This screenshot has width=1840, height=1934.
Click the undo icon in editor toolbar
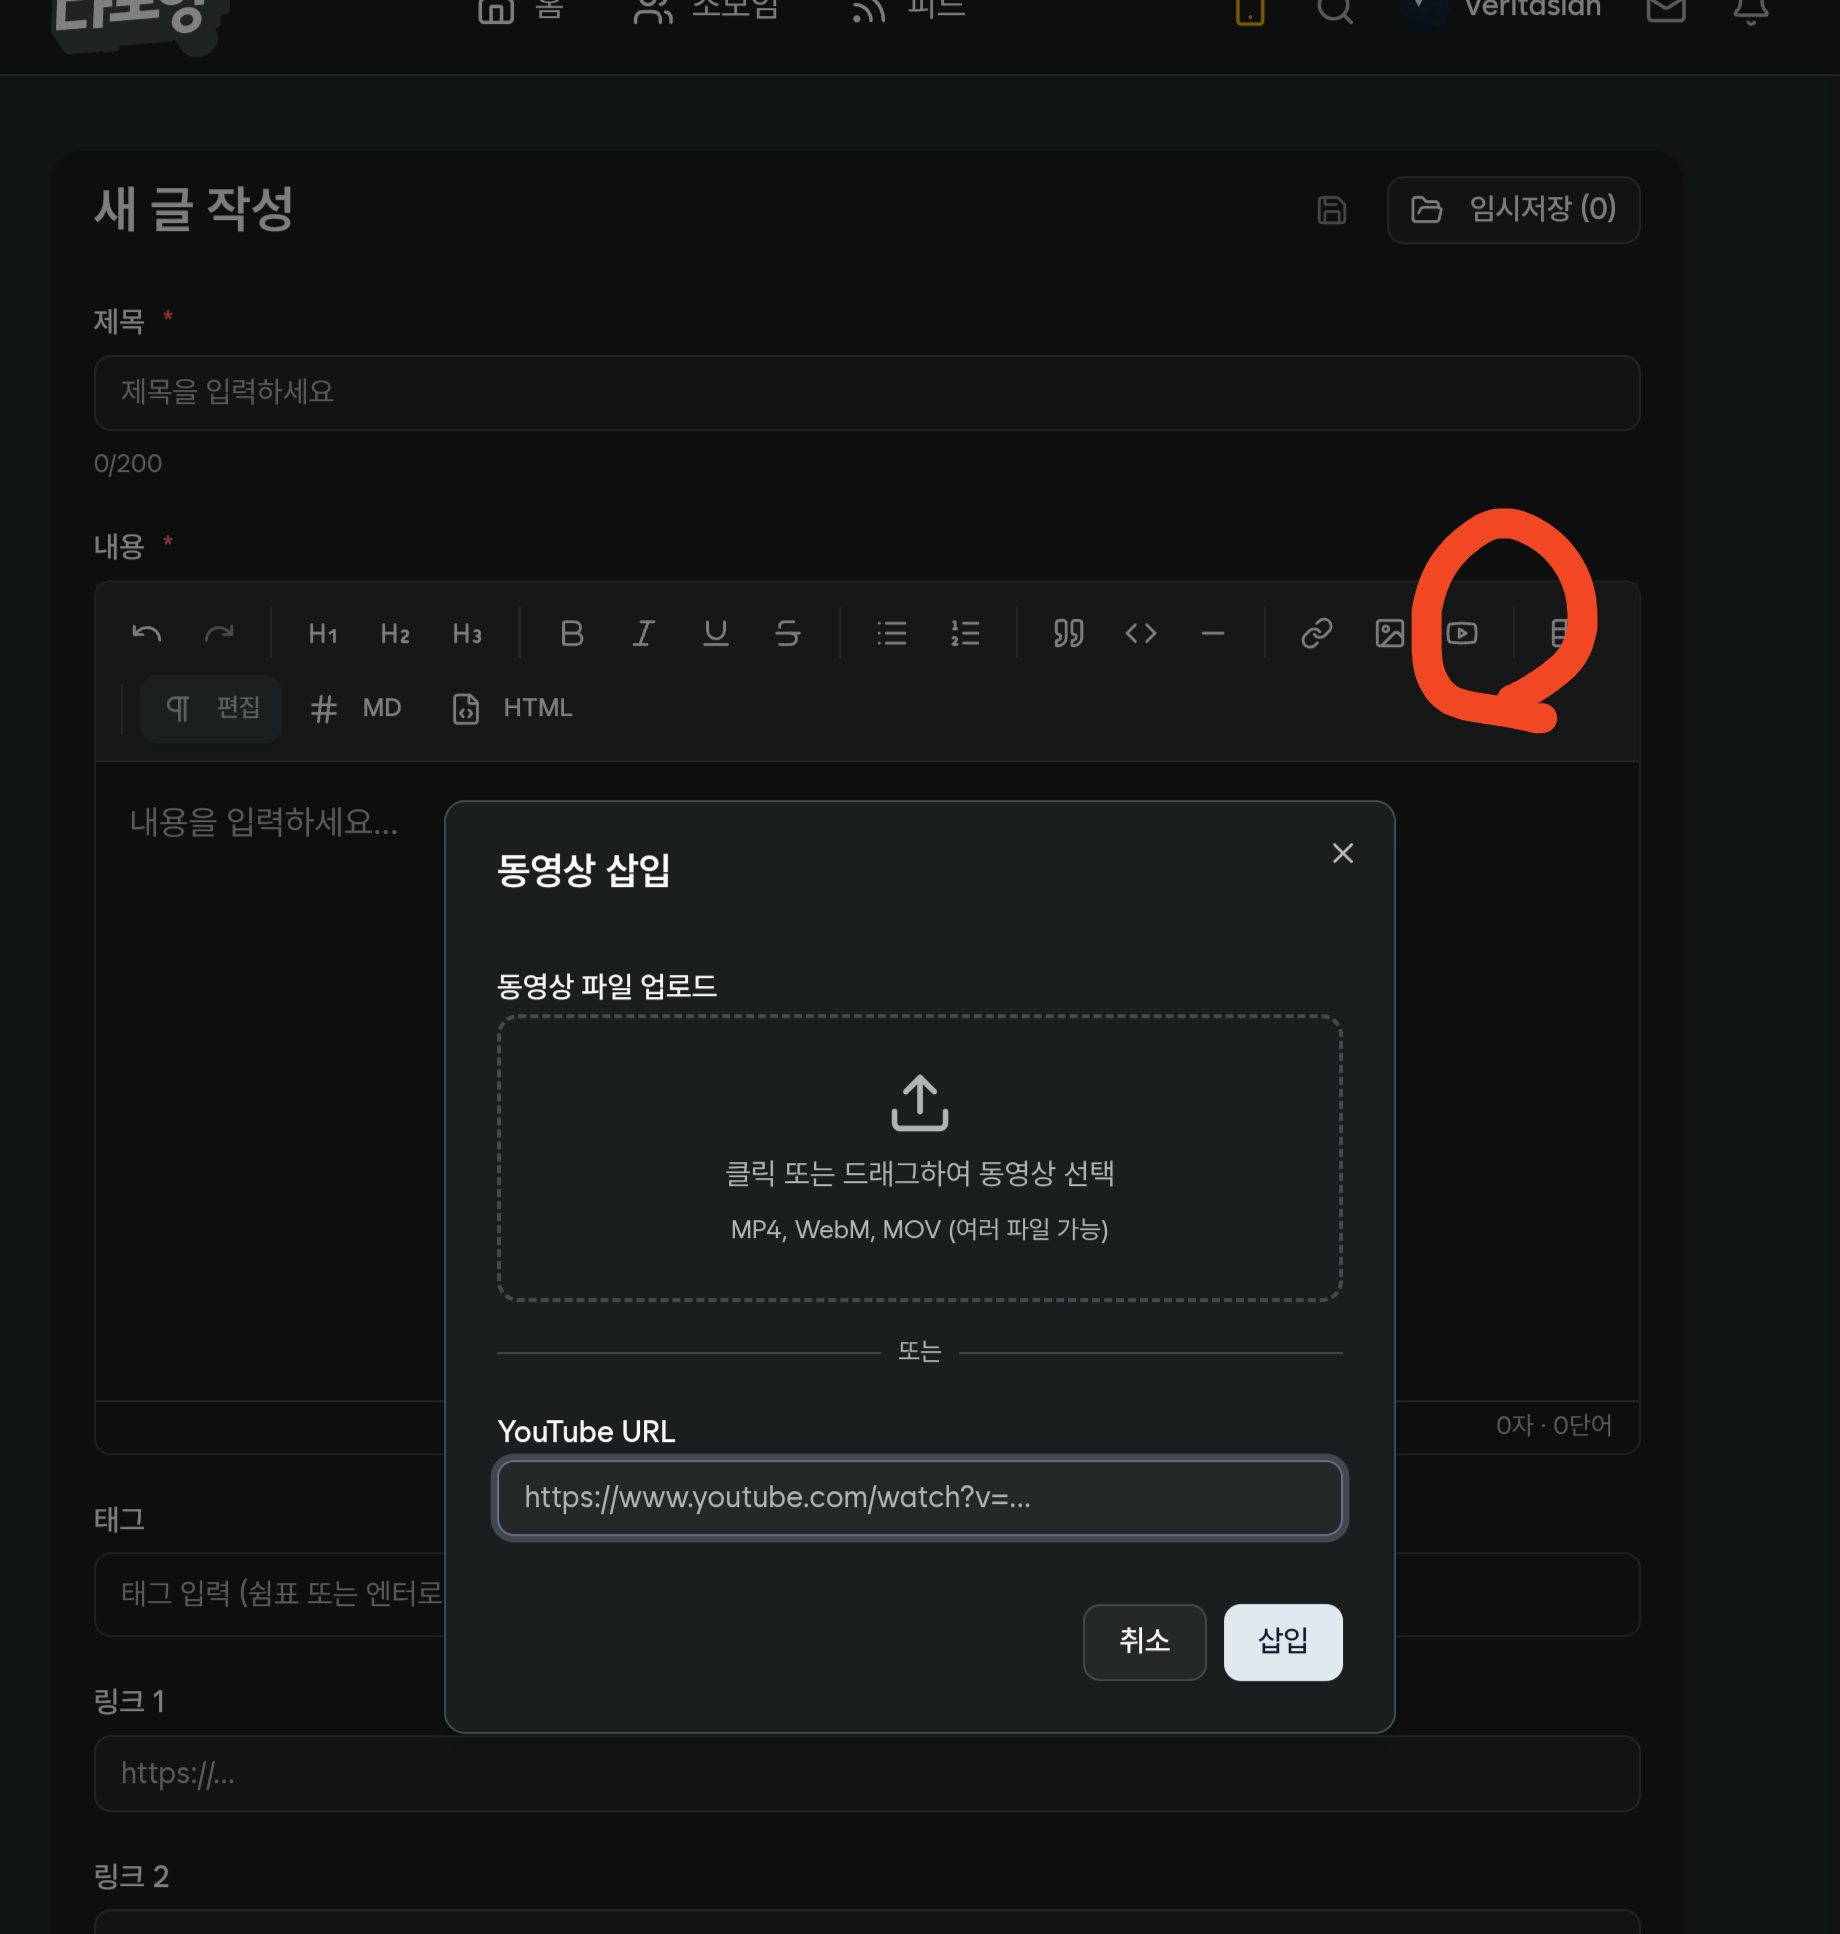point(146,633)
